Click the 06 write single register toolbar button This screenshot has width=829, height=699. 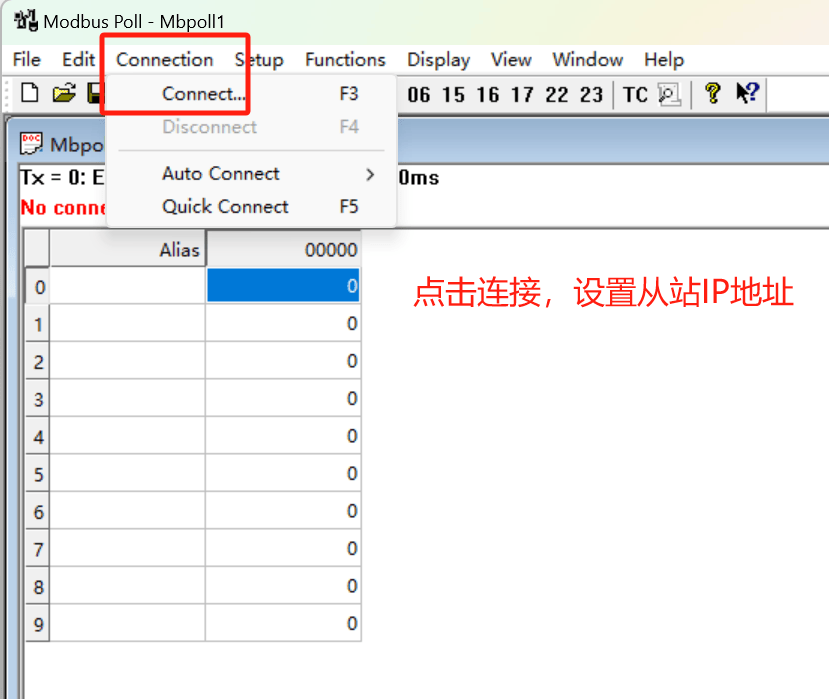click(x=418, y=95)
